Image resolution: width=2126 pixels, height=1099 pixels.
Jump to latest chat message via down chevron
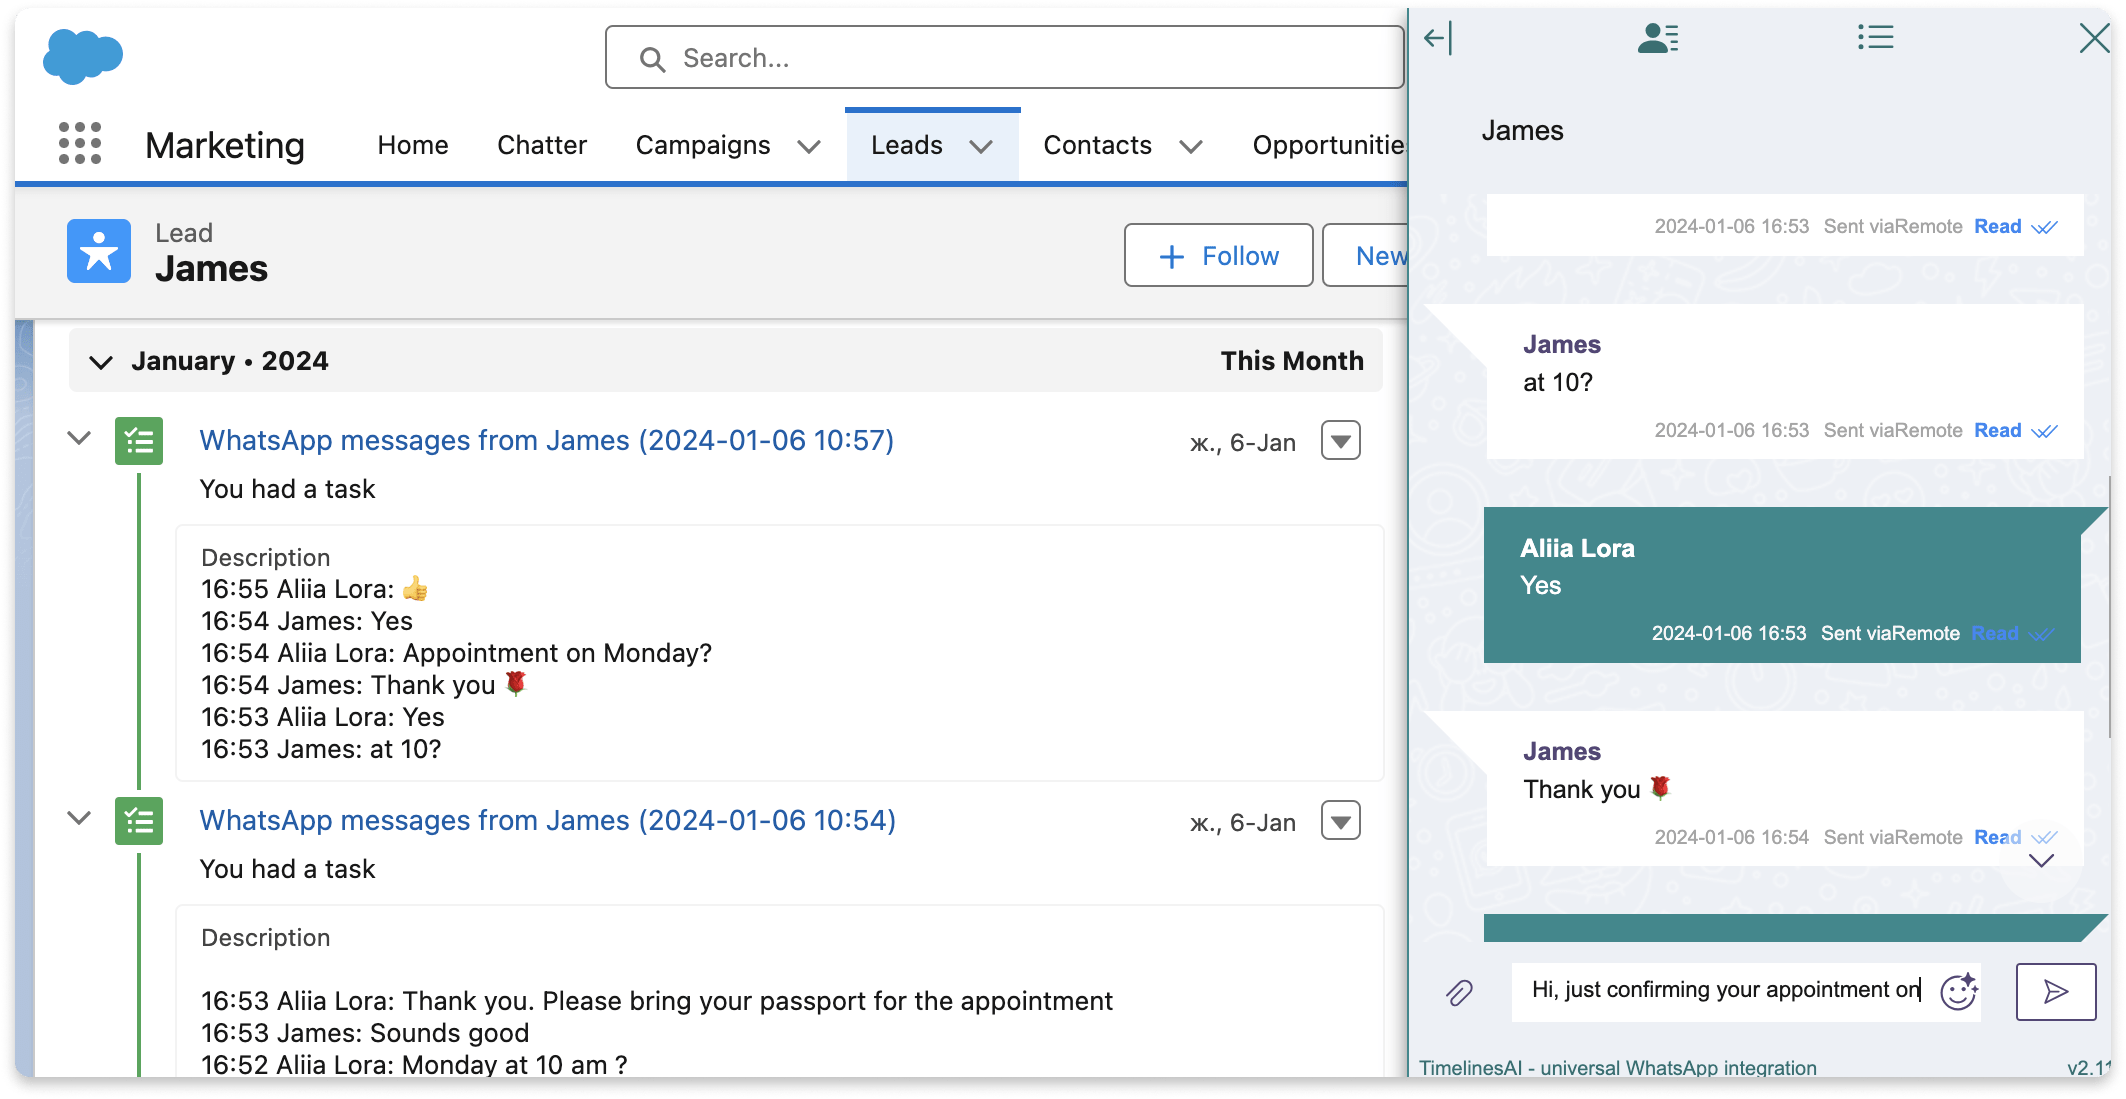coord(2042,862)
